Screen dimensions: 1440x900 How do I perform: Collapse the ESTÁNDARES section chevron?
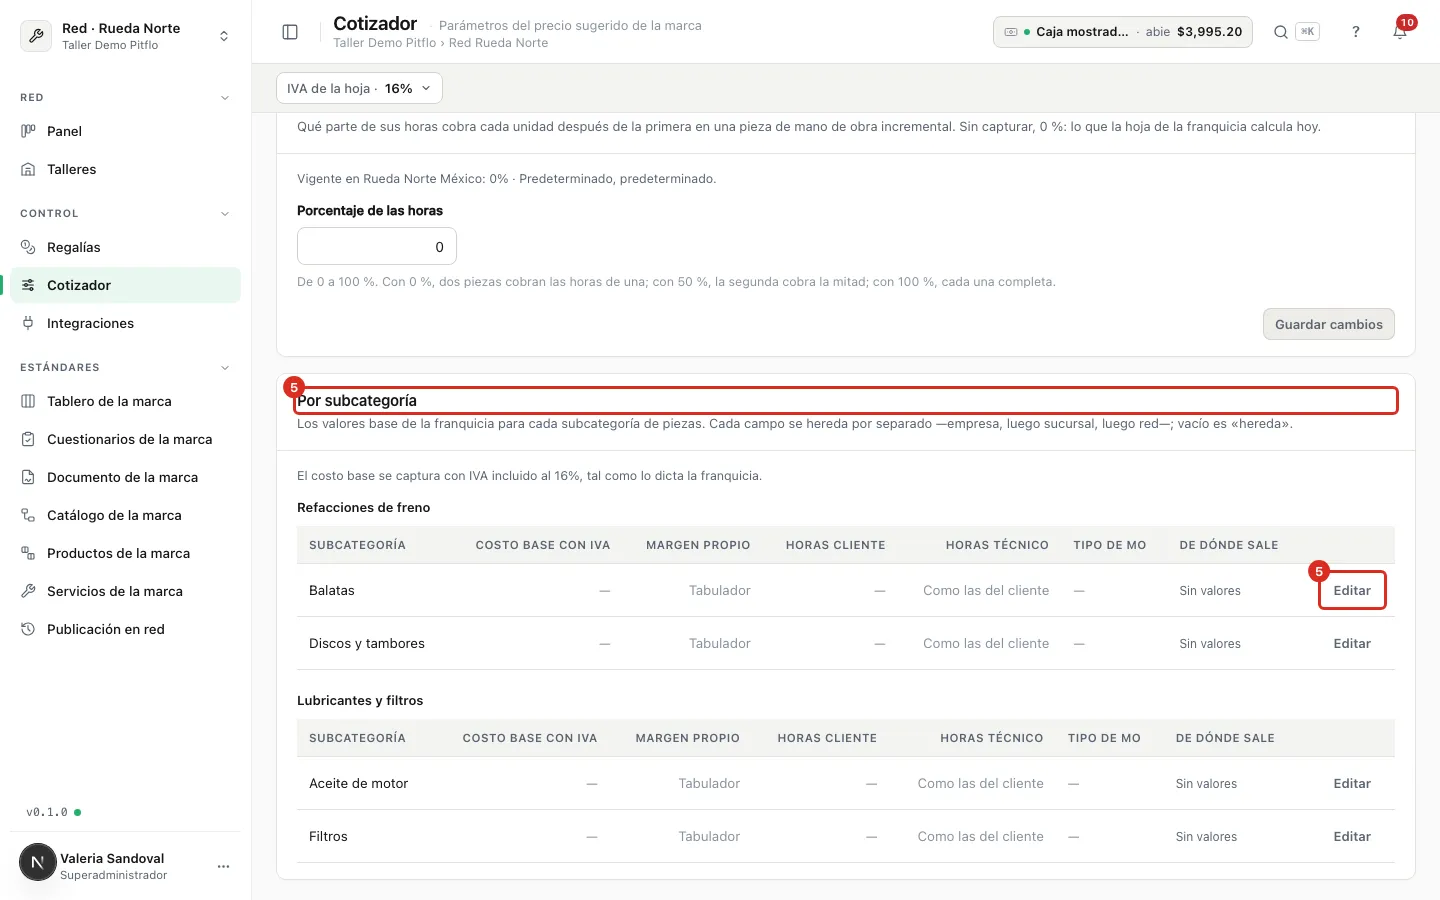(x=225, y=368)
